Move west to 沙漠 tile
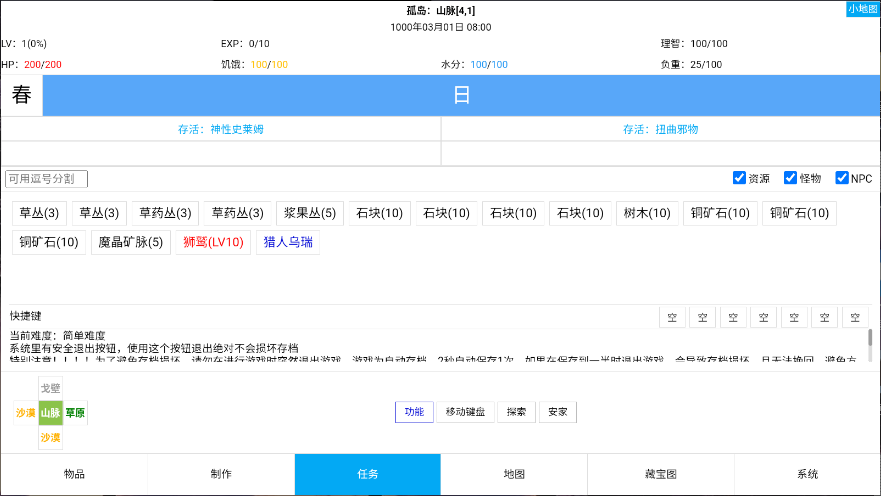Screen dimensions: 881x496 pos(26,413)
